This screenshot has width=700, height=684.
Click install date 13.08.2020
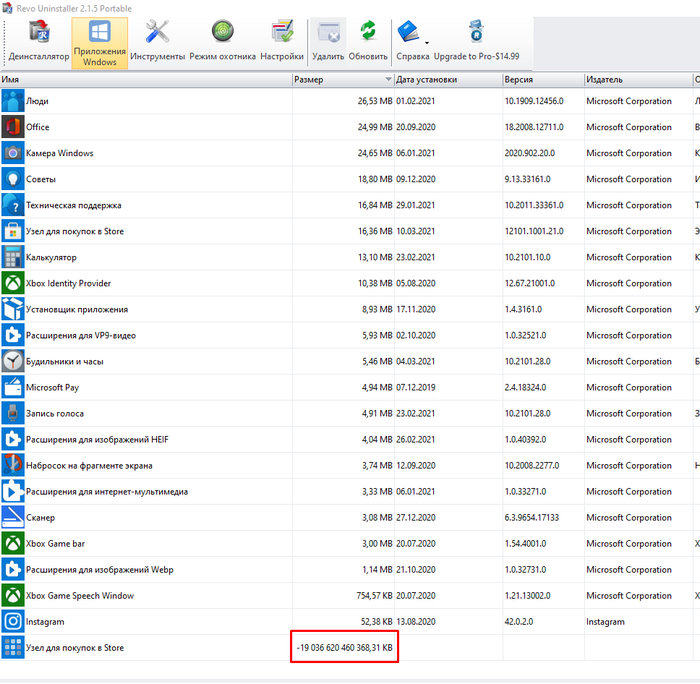click(x=416, y=621)
